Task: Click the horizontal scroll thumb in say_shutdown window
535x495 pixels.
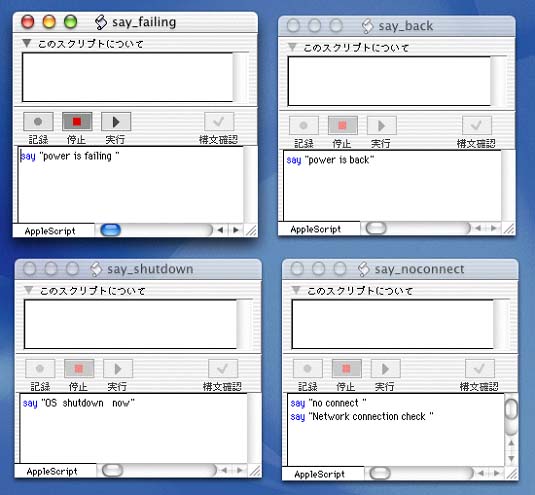Action: pyautogui.click(x=112, y=470)
